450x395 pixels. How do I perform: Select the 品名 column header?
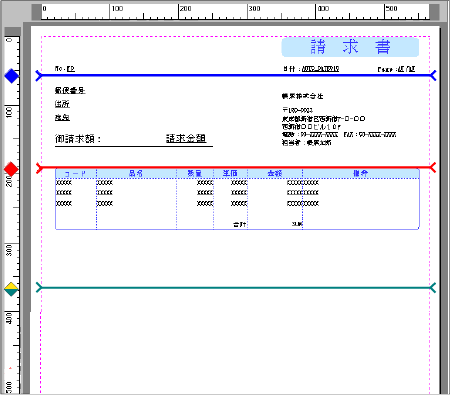[136, 173]
